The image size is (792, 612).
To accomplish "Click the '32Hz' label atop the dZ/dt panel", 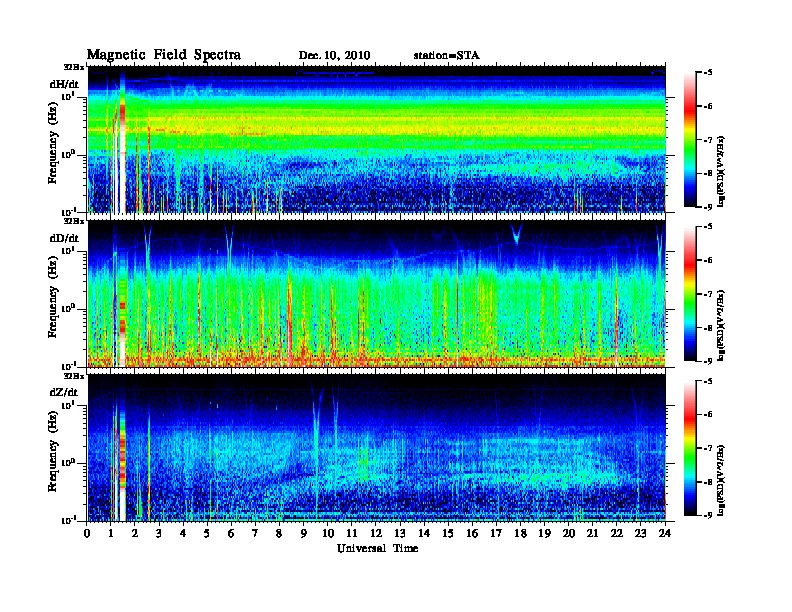I will click(x=74, y=376).
